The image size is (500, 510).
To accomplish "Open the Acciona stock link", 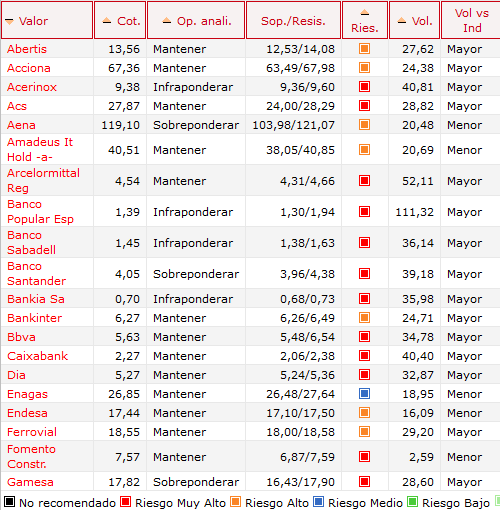I will click(x=29, y=68).
